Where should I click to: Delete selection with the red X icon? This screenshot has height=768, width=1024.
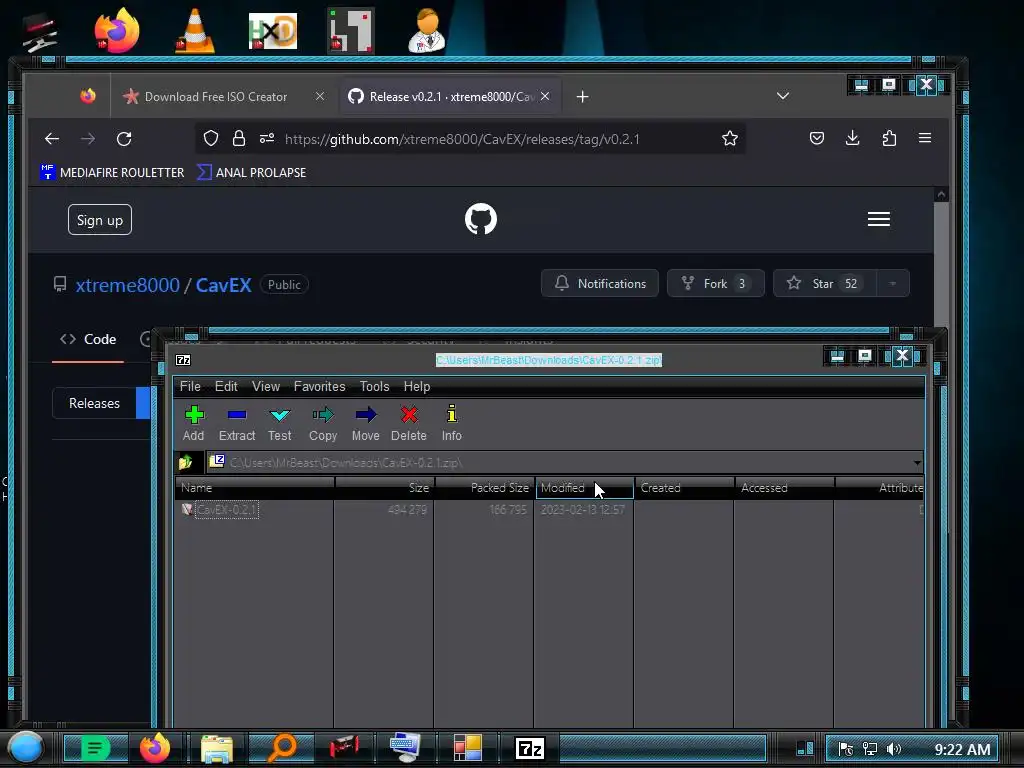click(409, 423)
